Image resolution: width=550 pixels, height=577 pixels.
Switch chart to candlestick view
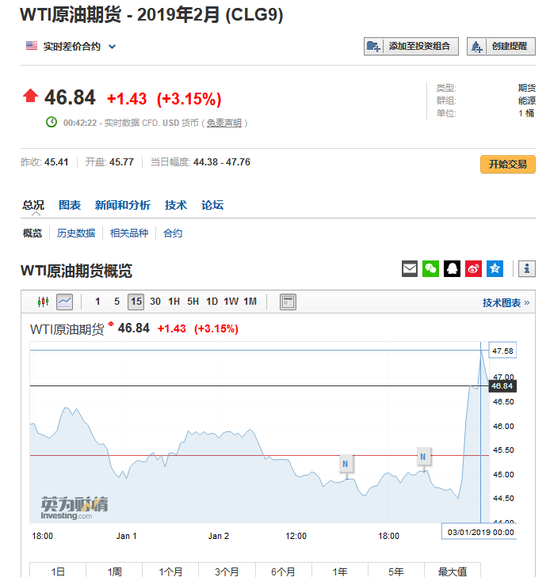tap(43, 302)
